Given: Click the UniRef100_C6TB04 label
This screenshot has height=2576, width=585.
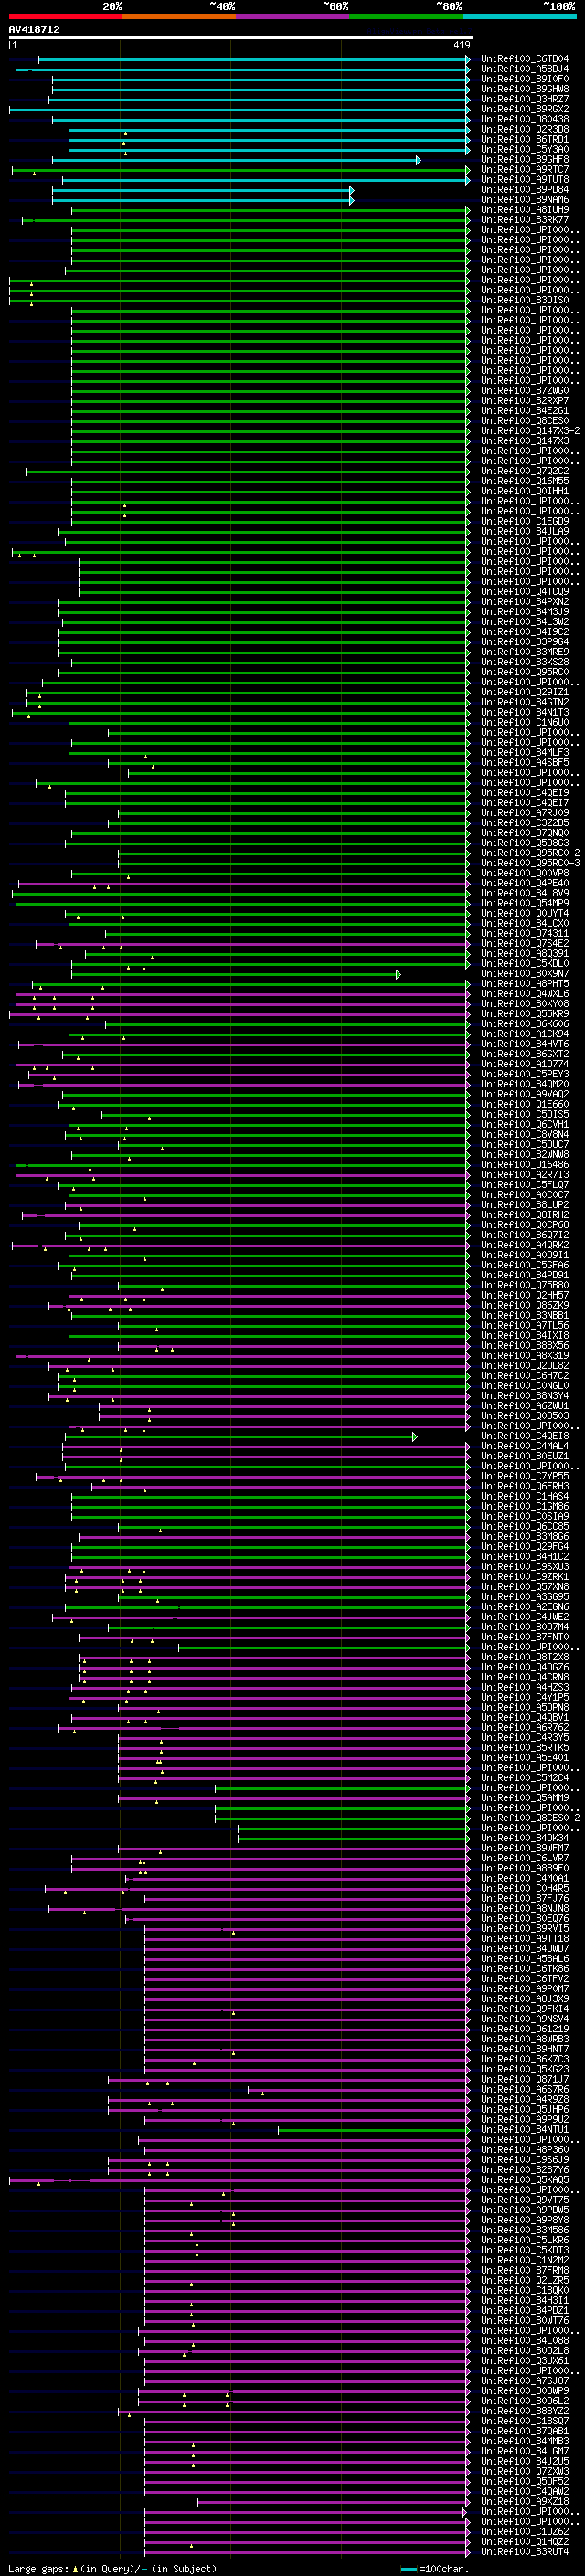Looking at the screenshot, I should [x=525, y=59].
